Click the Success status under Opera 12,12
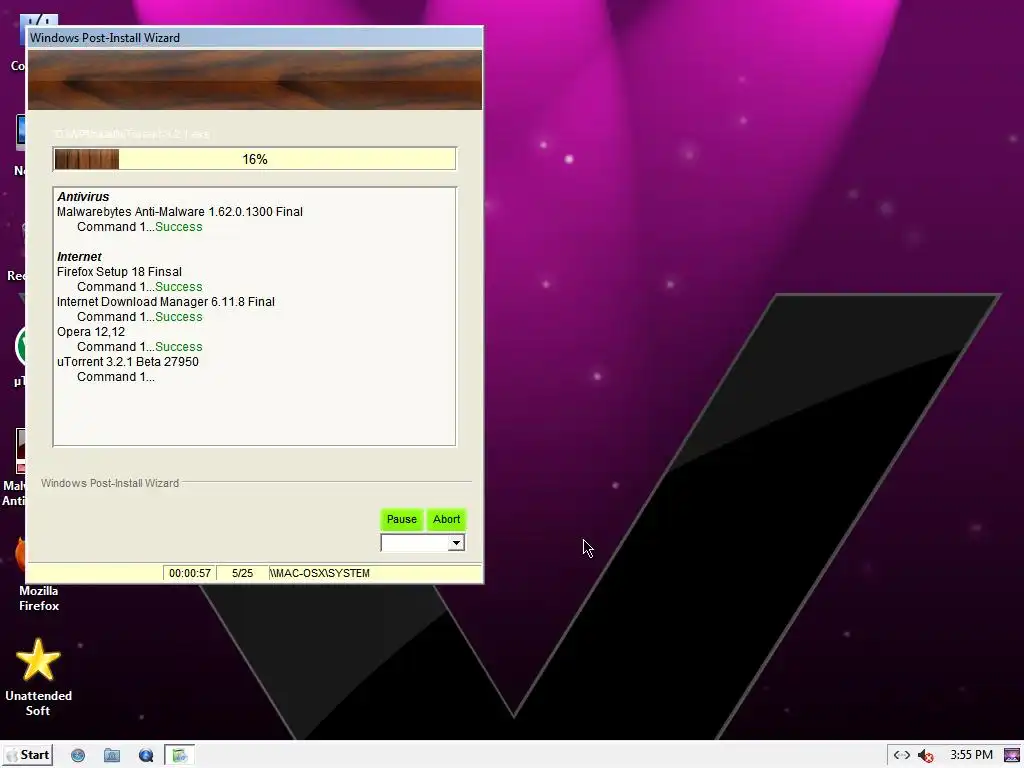Viewport: 1024px width, 768px height. [x=179, y=347]
